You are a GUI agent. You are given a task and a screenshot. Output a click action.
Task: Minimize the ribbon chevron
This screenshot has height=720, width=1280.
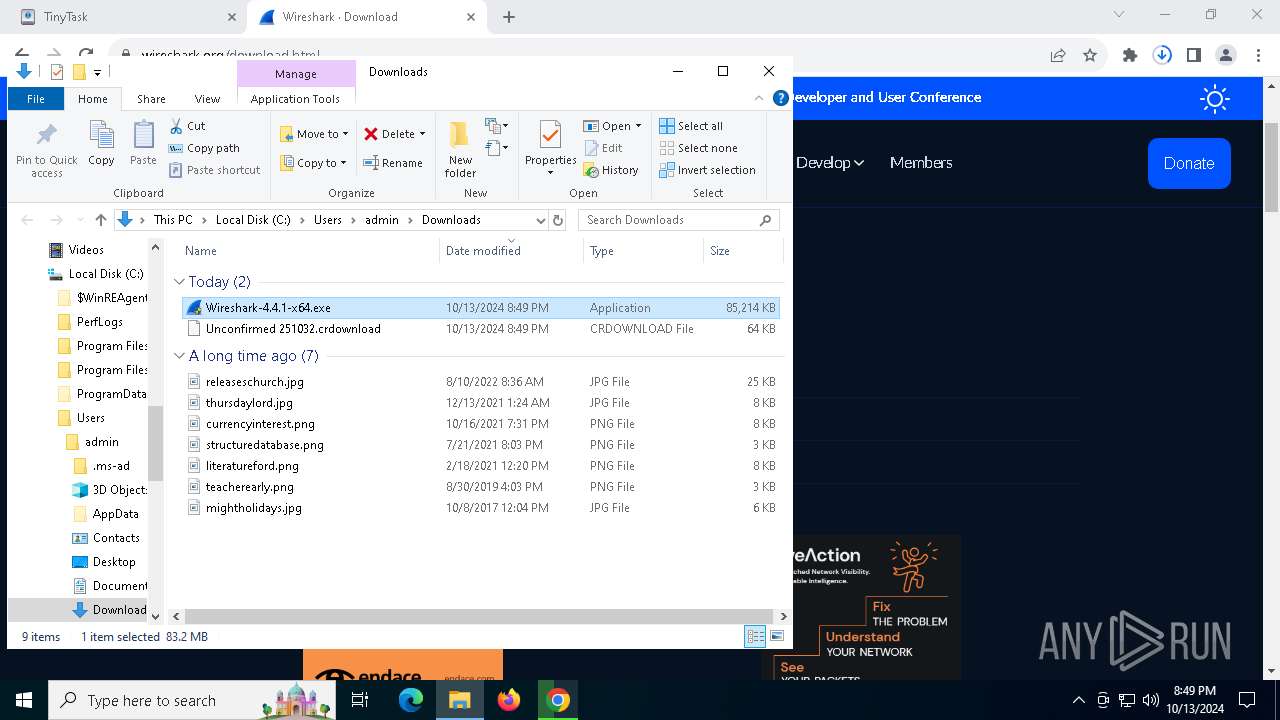759,98
